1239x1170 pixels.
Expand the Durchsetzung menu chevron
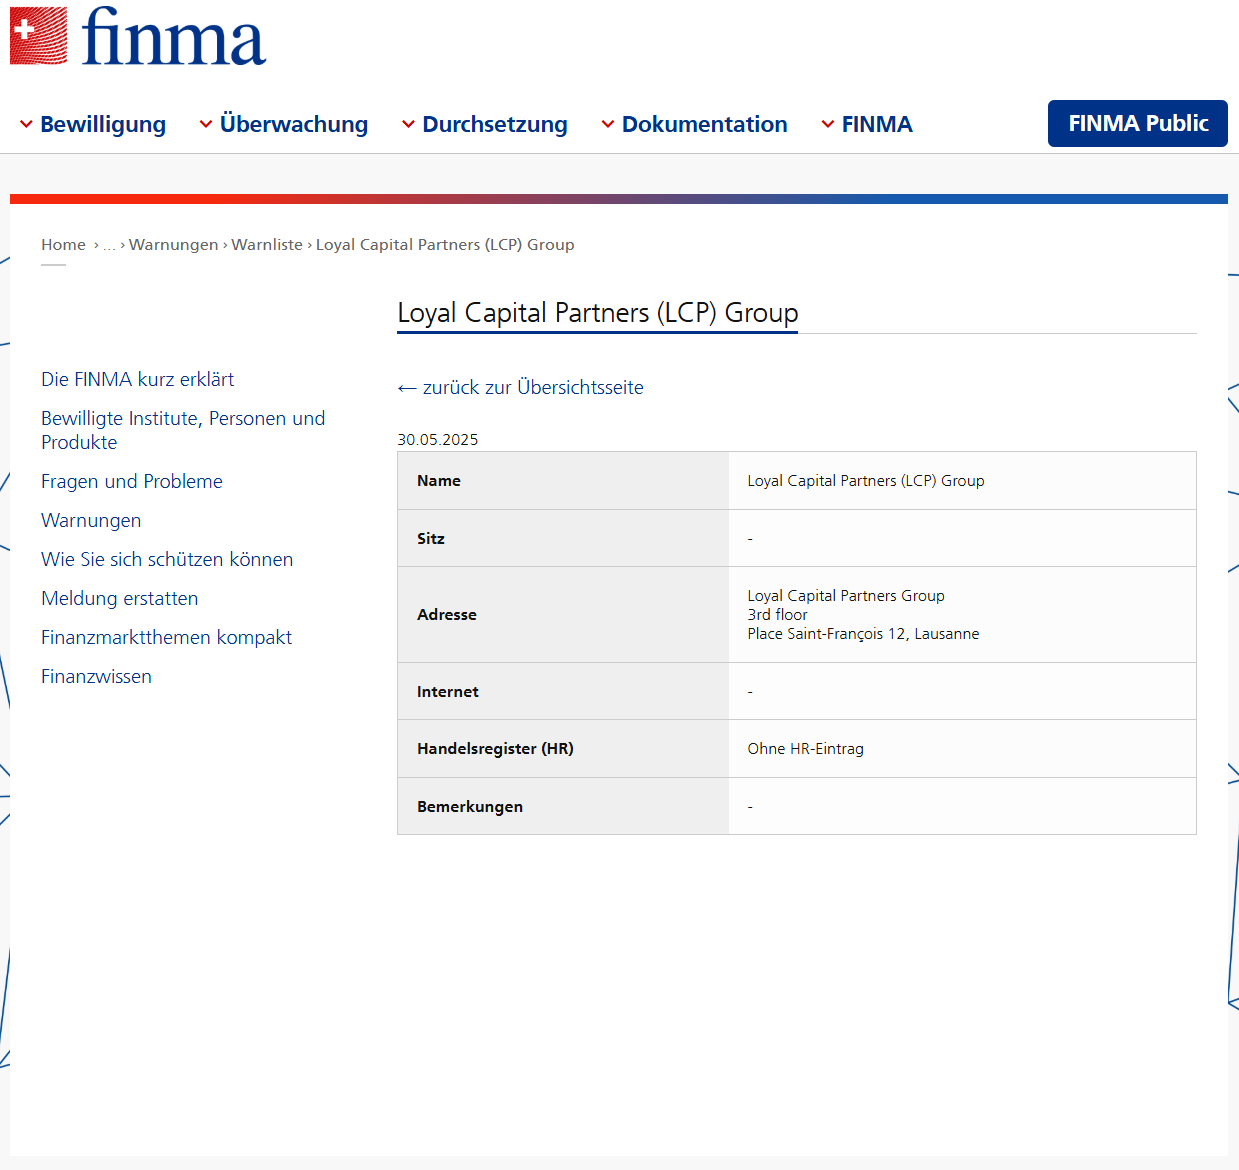click(408, 124)
